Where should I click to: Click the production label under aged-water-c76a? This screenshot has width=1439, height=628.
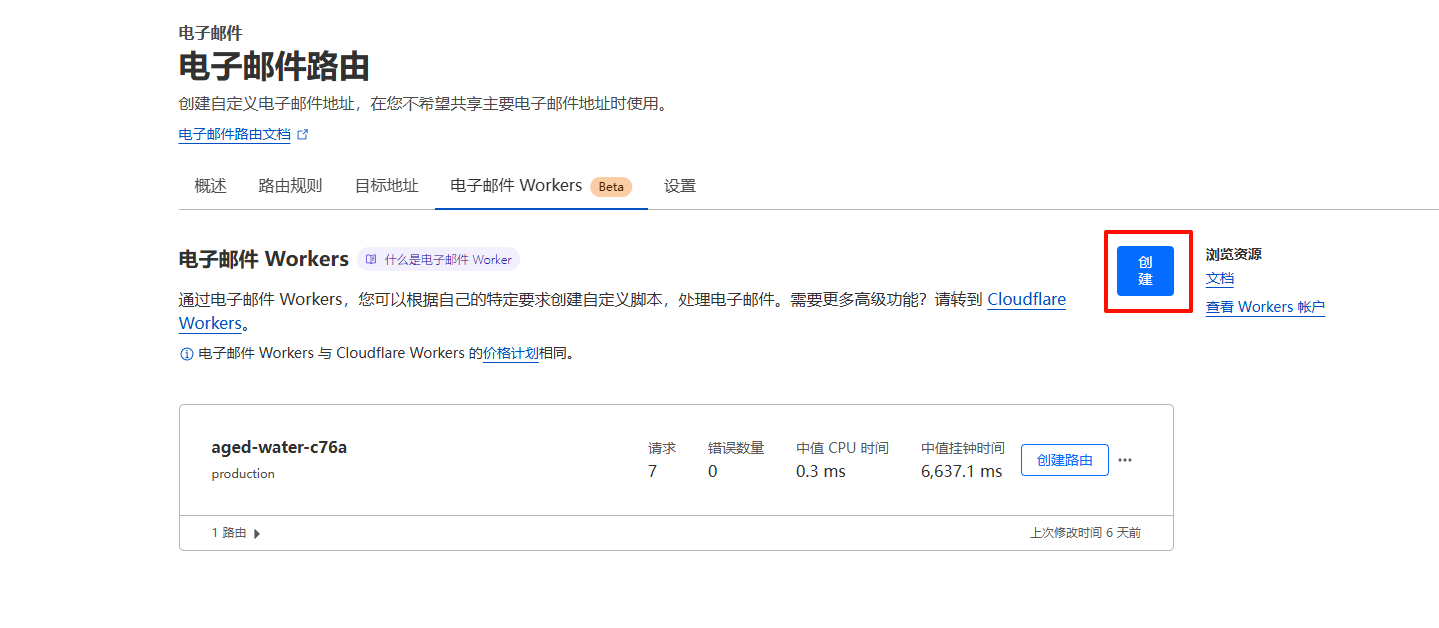(243, 474)
